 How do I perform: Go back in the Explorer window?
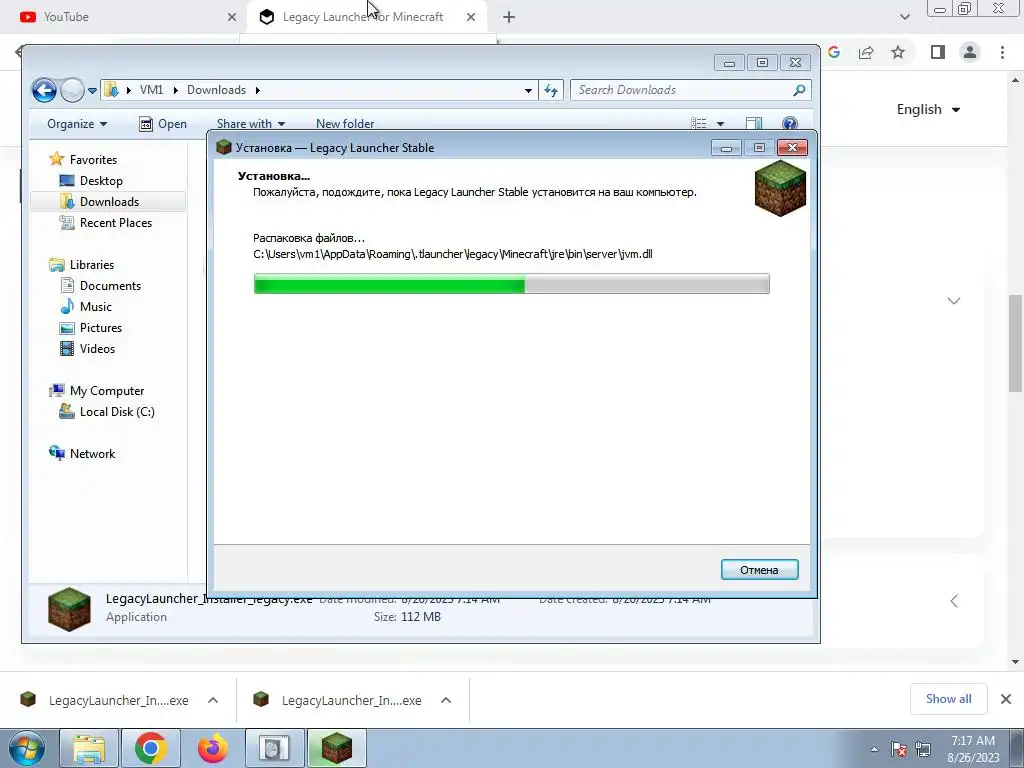[44, 90]
